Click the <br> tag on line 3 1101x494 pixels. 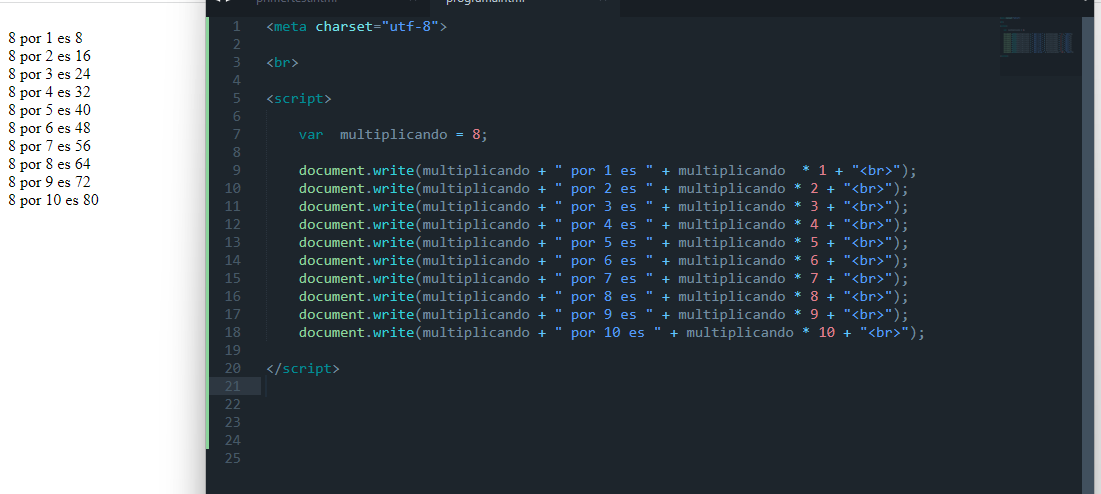(x=282, y=62)
